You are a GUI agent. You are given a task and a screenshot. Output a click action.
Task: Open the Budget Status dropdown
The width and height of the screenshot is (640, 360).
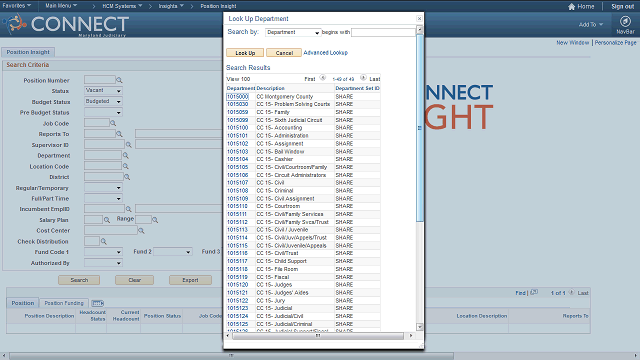click(x=103, y=101)
